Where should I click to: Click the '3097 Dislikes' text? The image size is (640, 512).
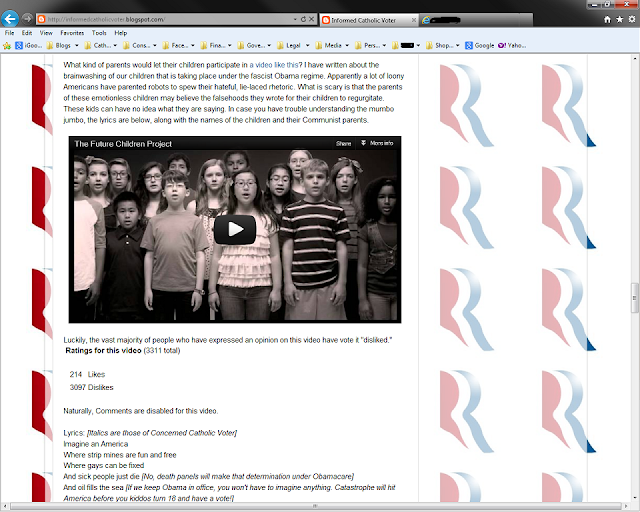91,387
